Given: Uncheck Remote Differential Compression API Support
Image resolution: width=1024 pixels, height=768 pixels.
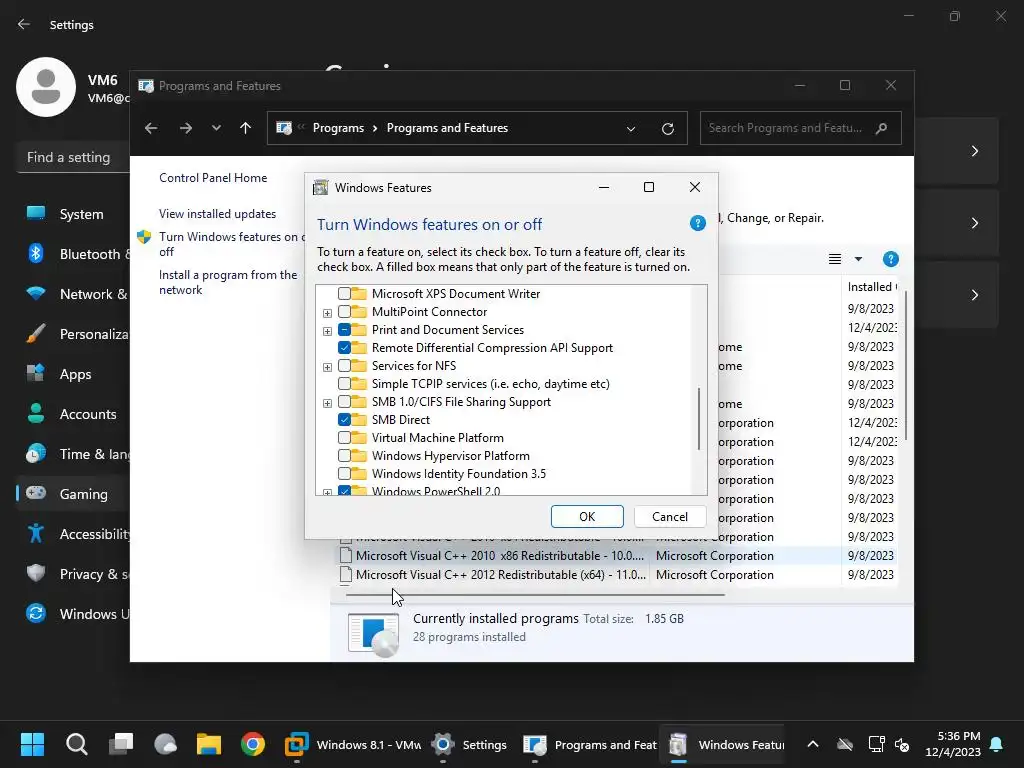Looking at the screenshot, I should coord(344,347).
